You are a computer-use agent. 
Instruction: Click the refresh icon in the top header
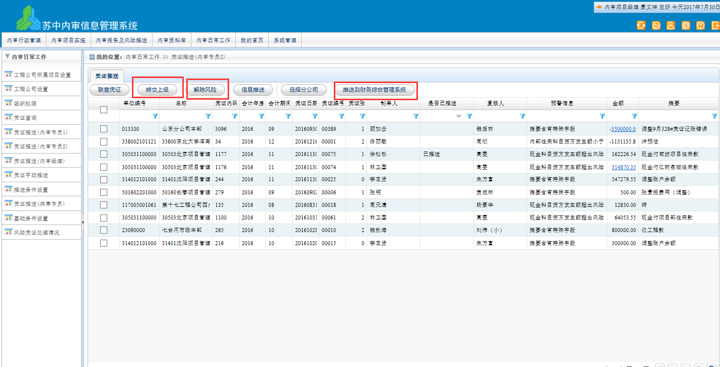click(x=641, y=26)
